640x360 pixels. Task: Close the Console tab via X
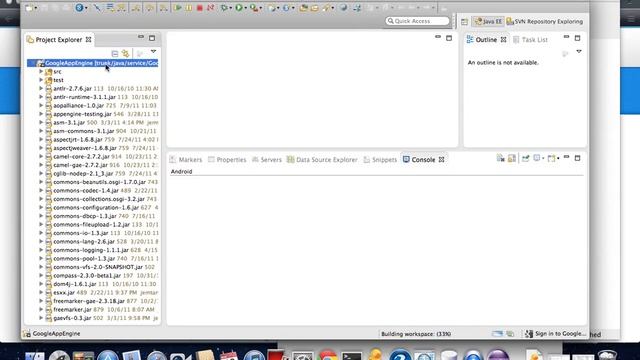click(441, 160)
